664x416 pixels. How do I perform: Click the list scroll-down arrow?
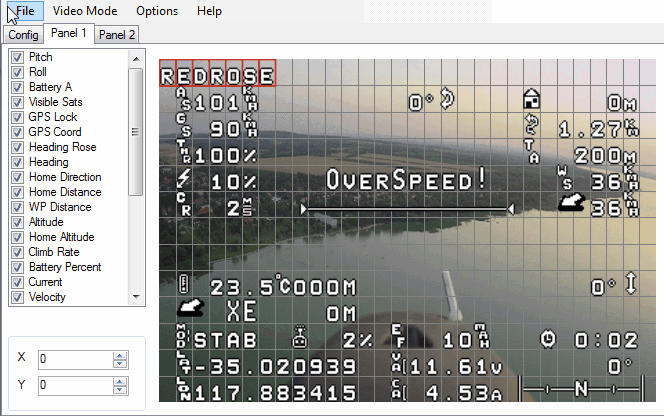(x=136, y=297)
